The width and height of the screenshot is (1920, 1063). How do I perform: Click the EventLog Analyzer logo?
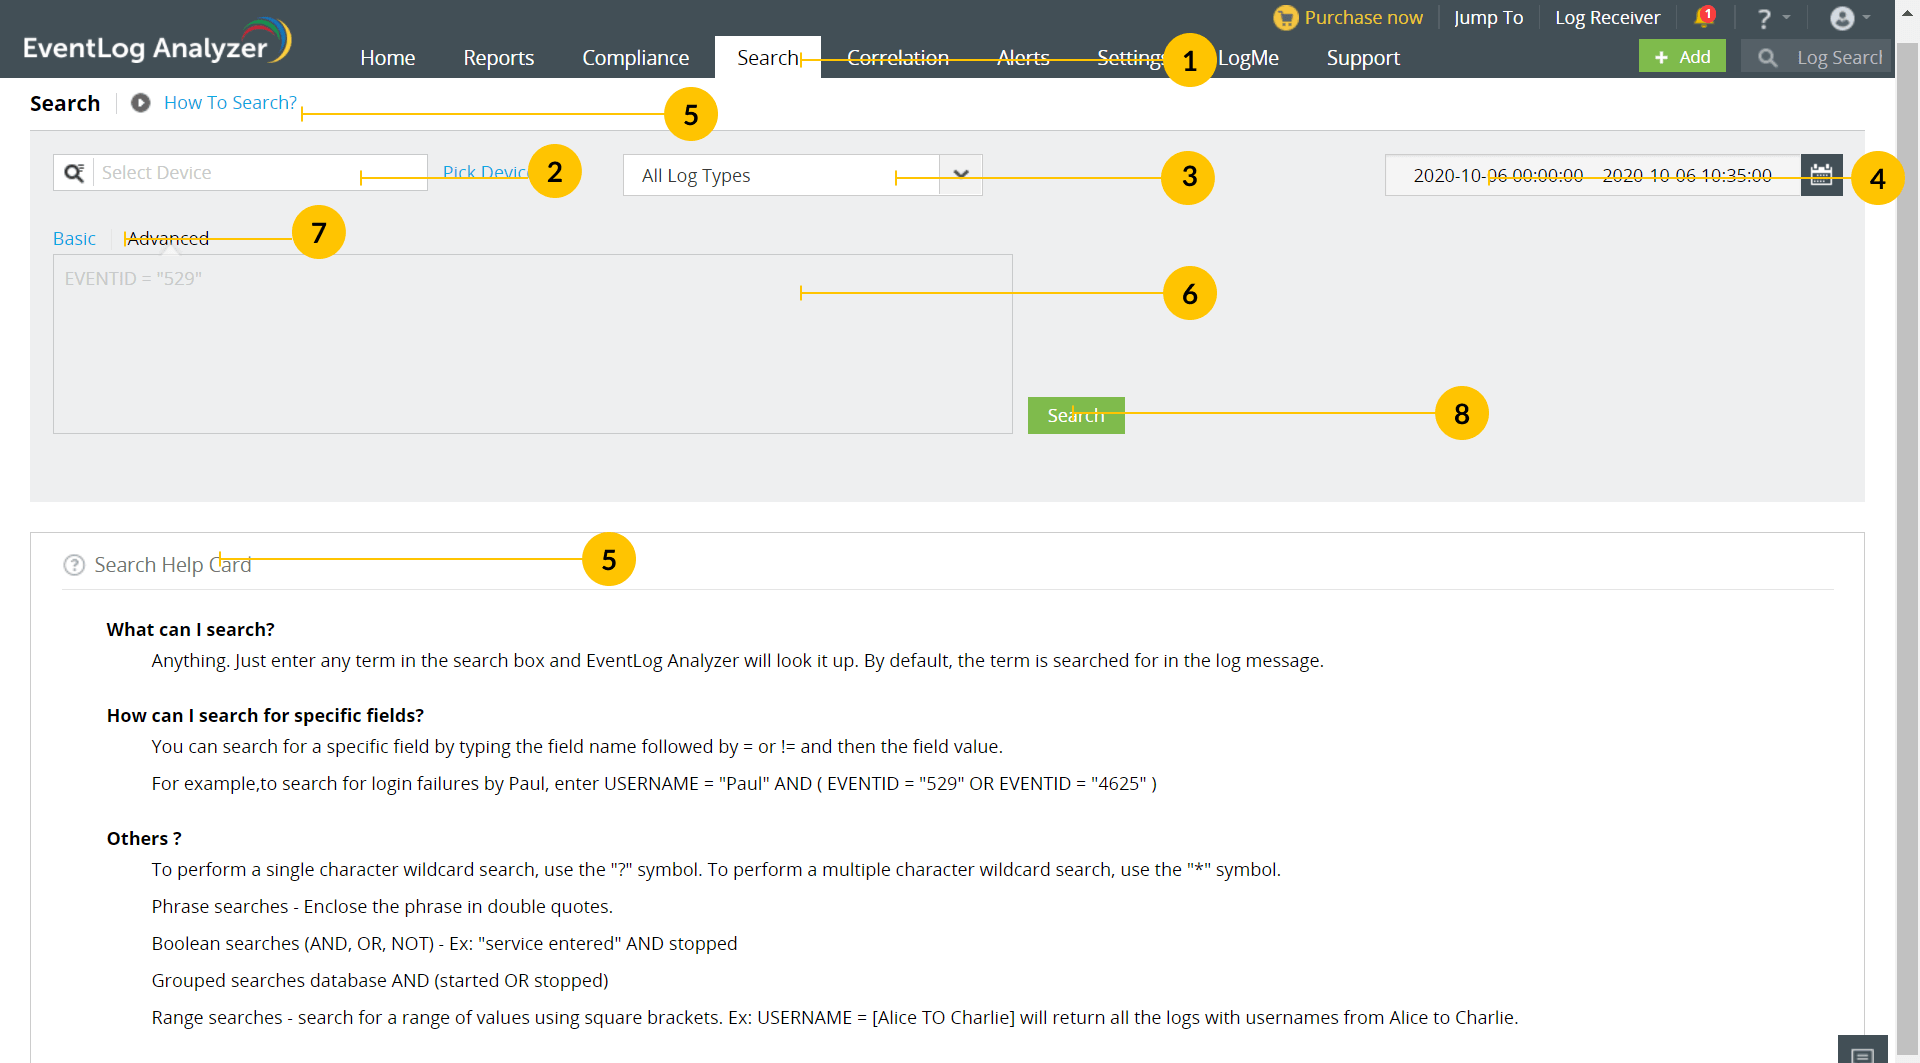(157, 42)
